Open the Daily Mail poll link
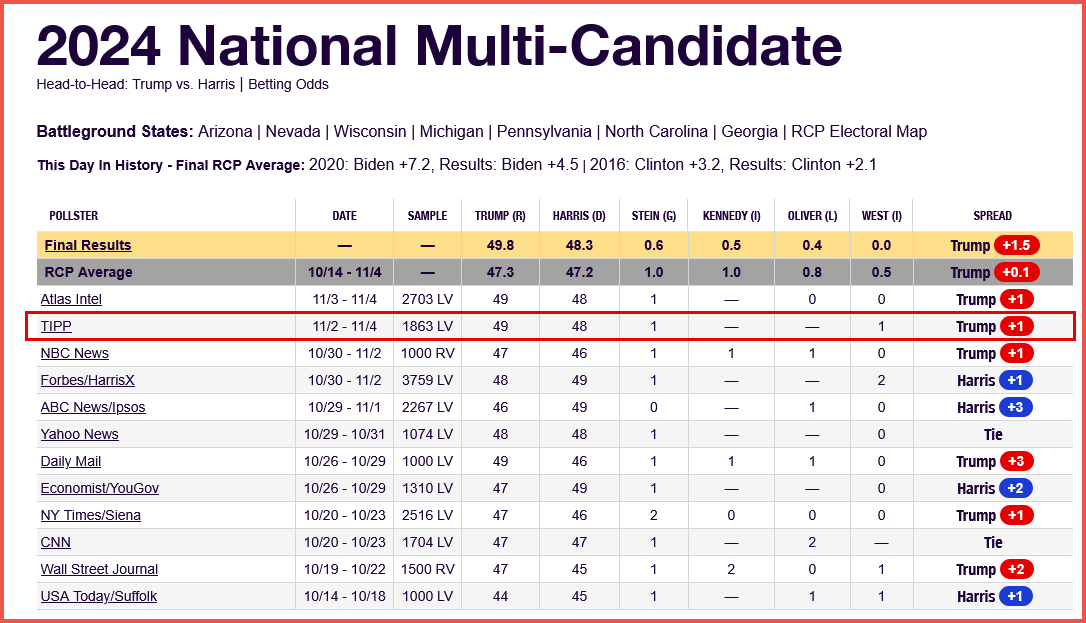Screen dimensions: 1086x623 pyautogui.click(x=70, y=461)
